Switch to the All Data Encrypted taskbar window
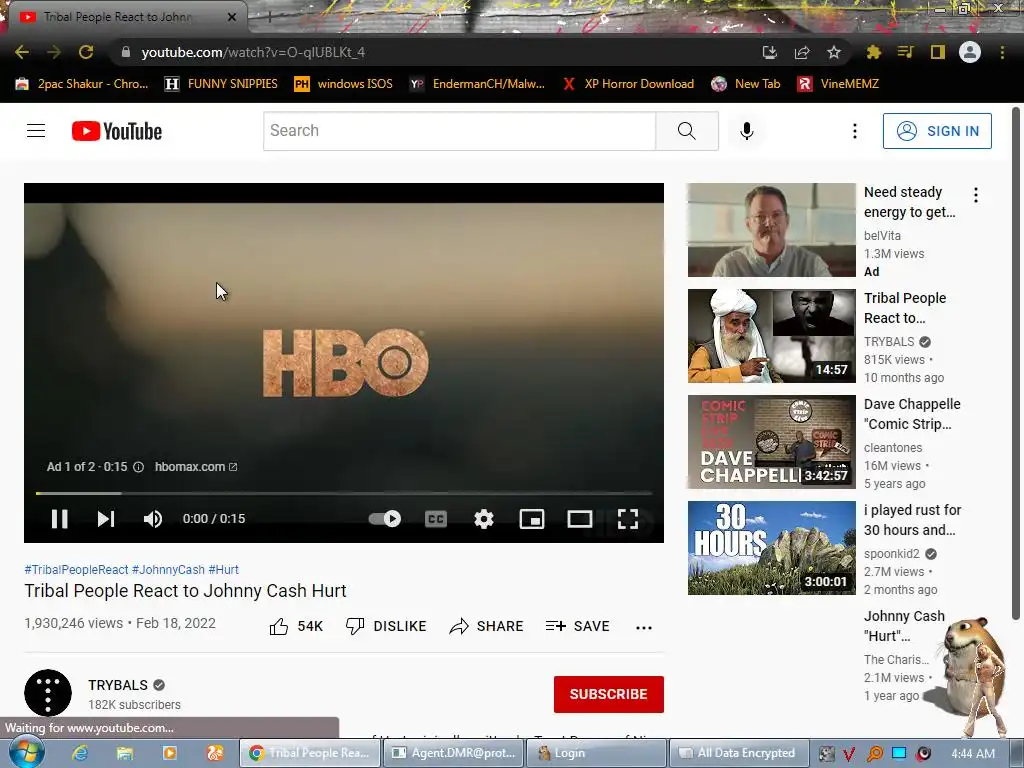The height and width of the screenshot is (768, 1024). (738, 753)
